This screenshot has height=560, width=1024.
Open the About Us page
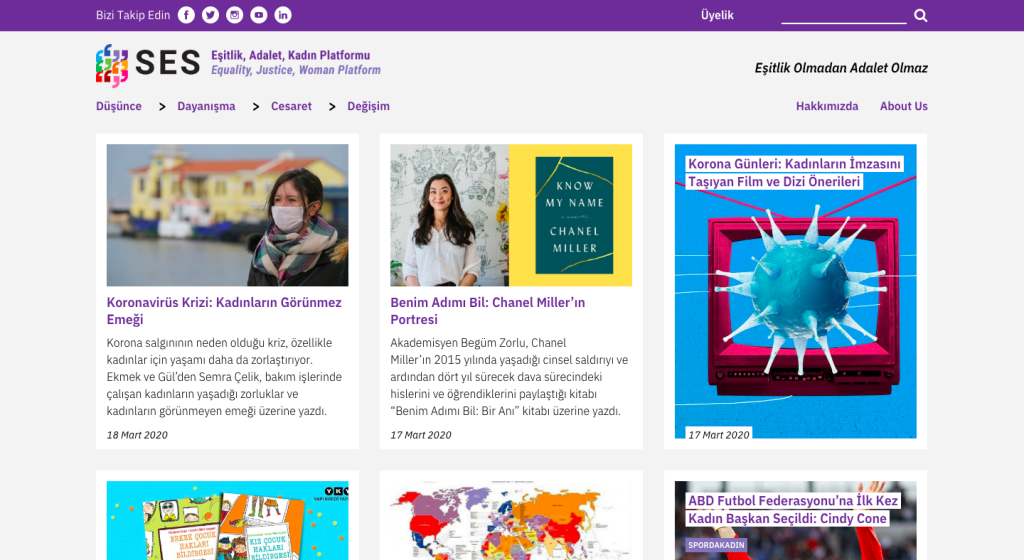point(904,106)
